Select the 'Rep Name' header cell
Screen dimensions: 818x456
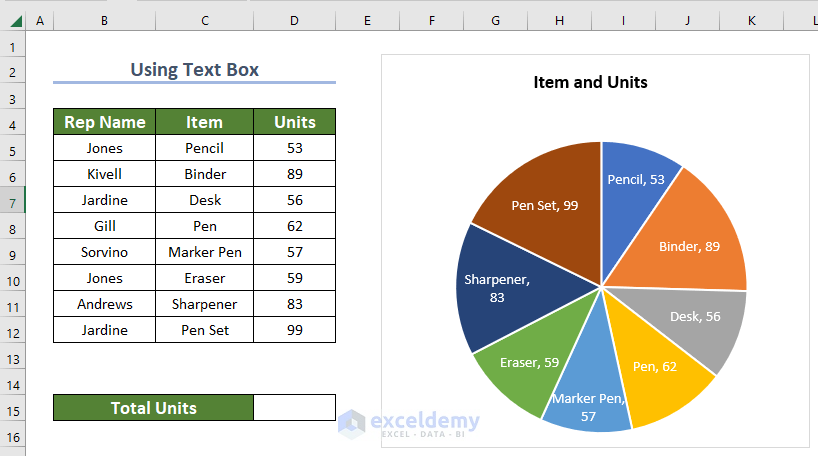click(x=104, y=122)
